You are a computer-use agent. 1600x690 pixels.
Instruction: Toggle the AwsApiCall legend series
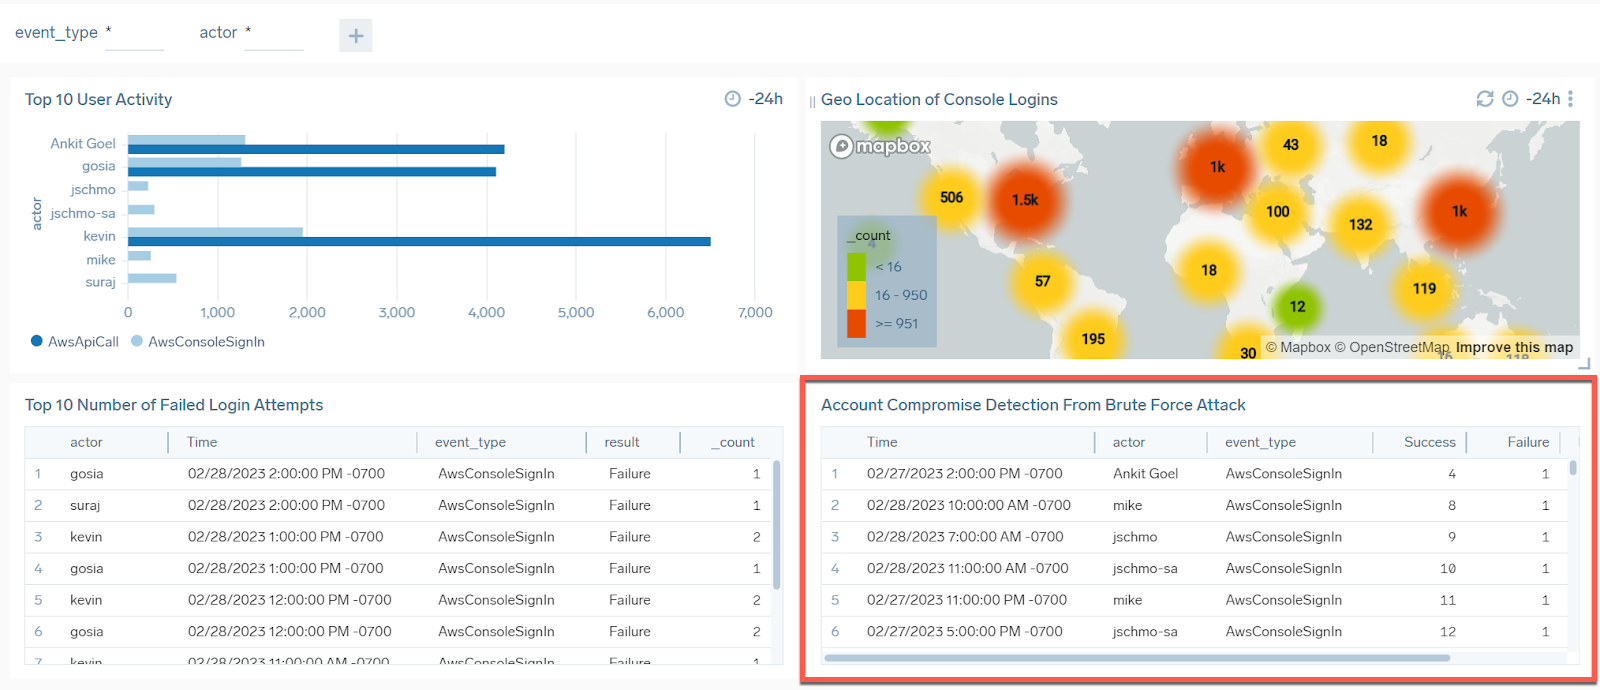point(75,342)
